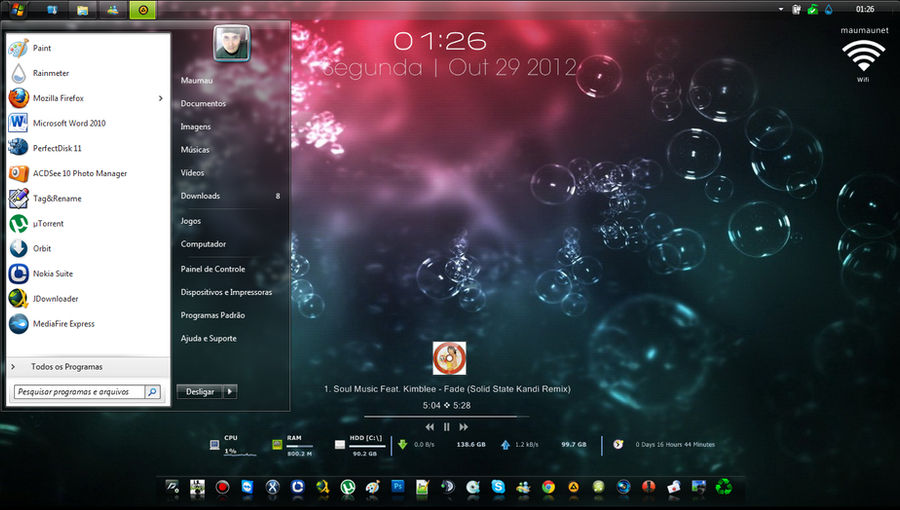Open Orbit downloader

coord(88,248)
